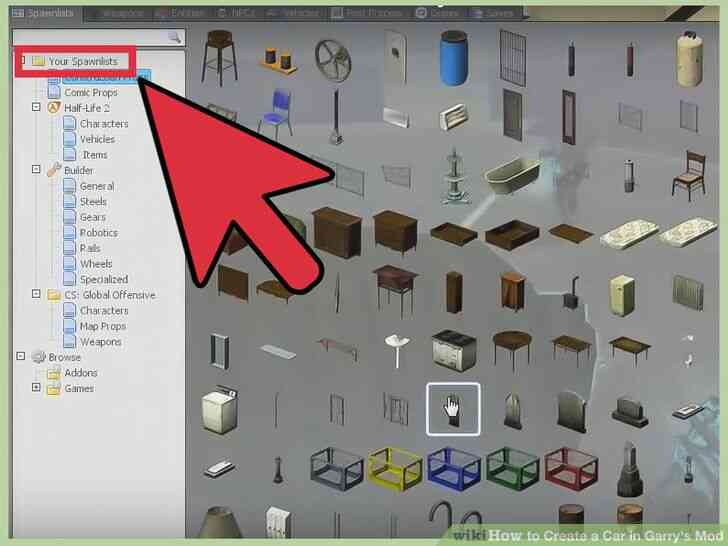Spawn the white washing machine prop
The width and height of the screenshot is (728, 546).
point(220,410)
